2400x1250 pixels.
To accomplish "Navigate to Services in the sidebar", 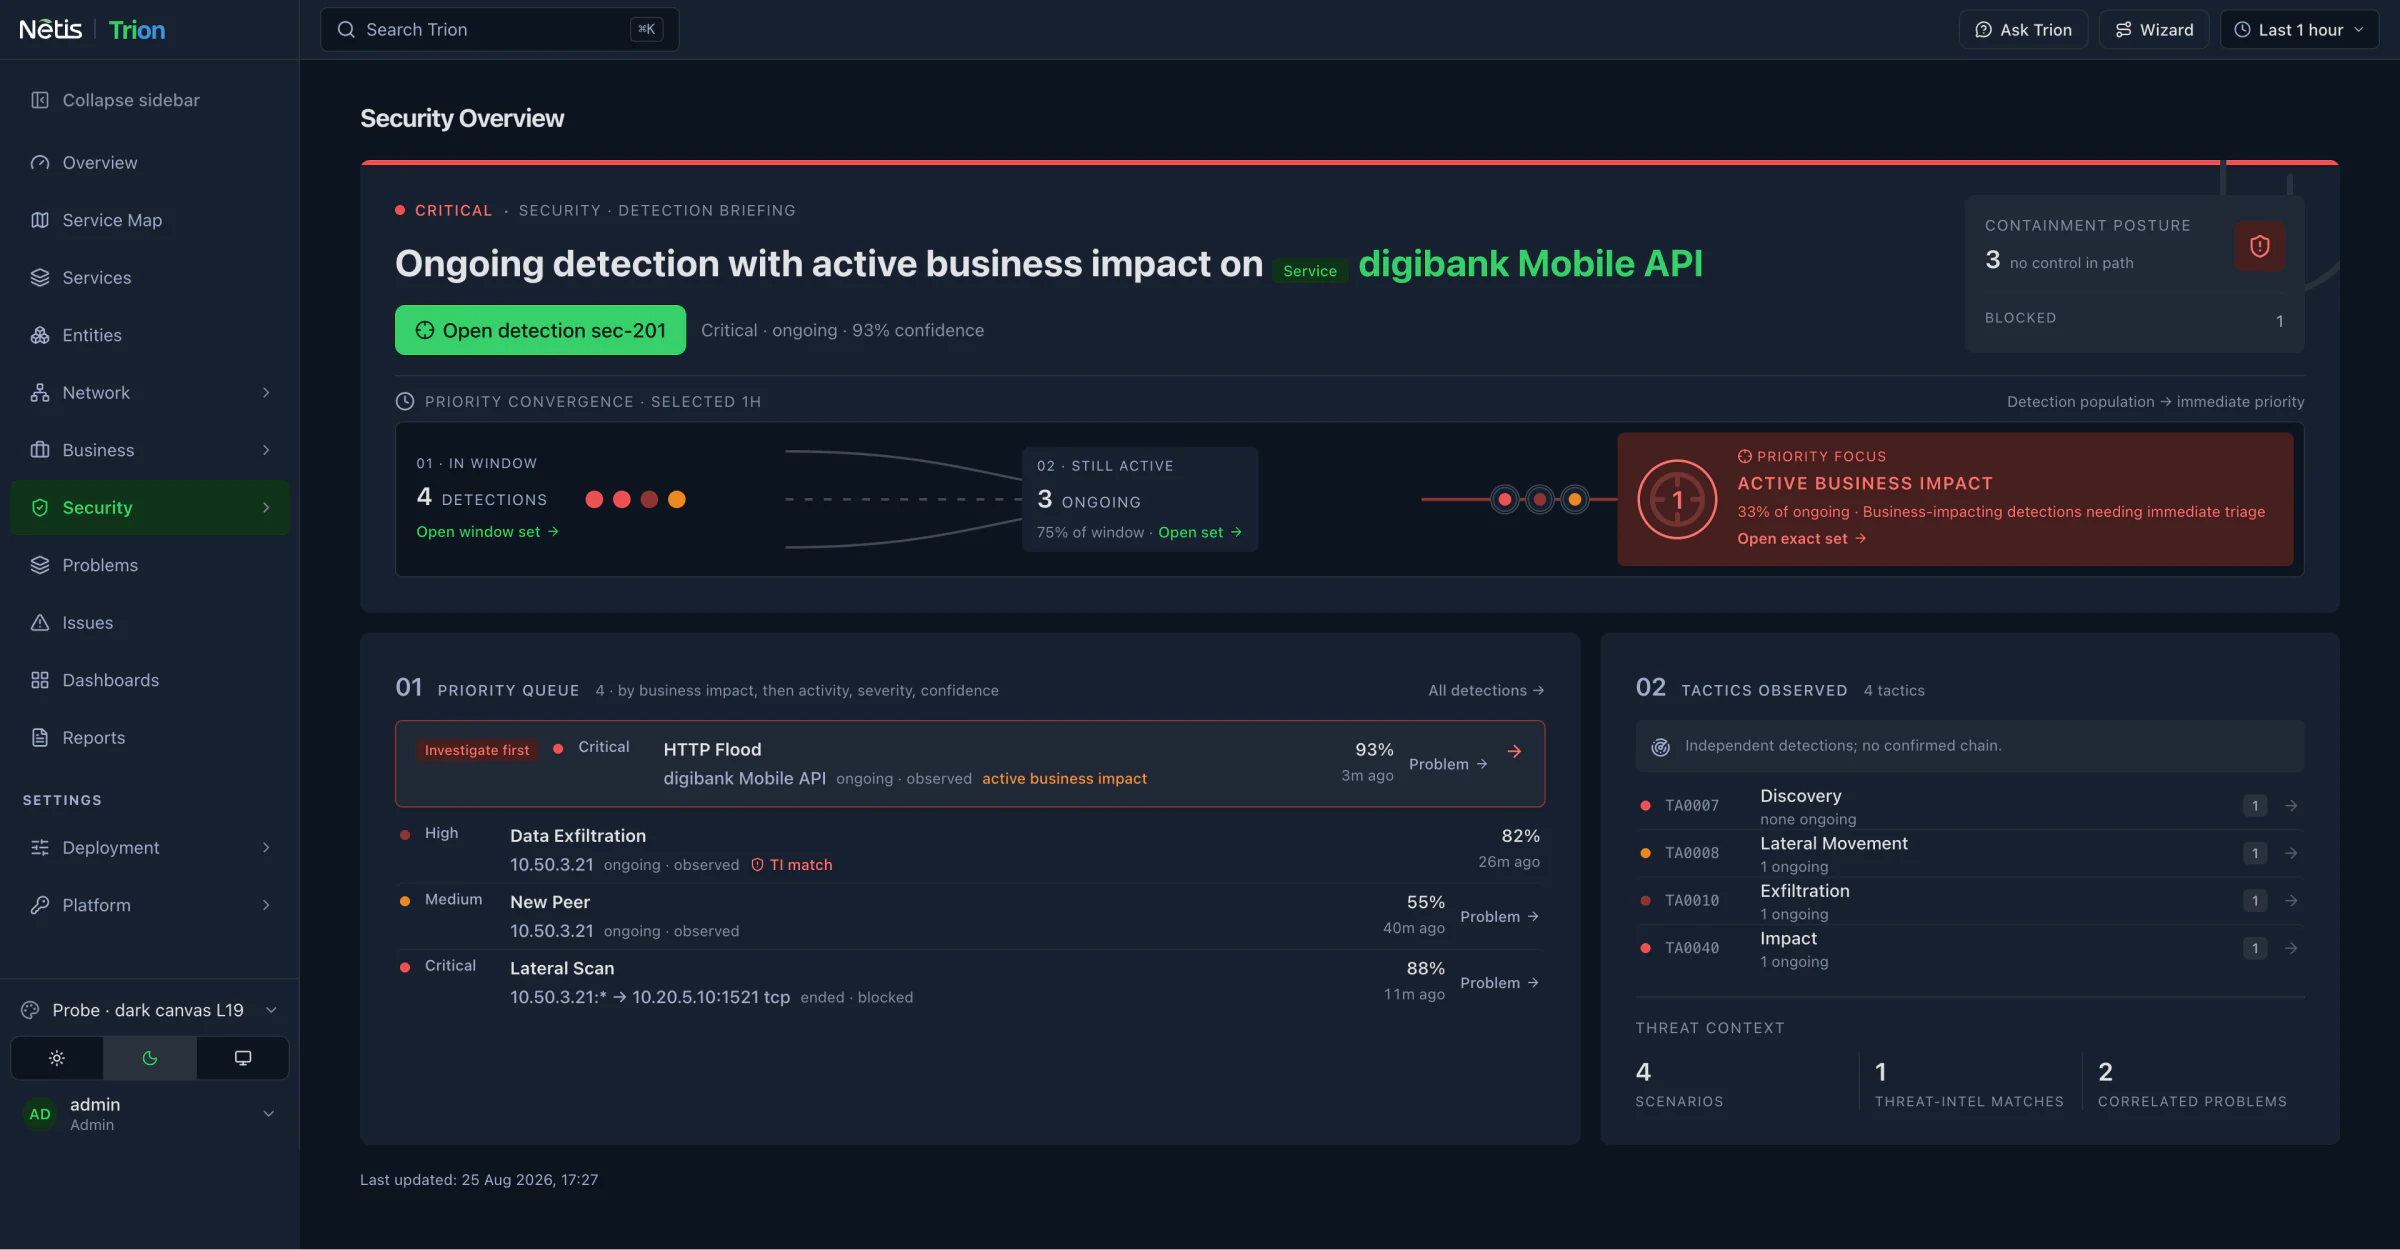I will pos(150,278).
